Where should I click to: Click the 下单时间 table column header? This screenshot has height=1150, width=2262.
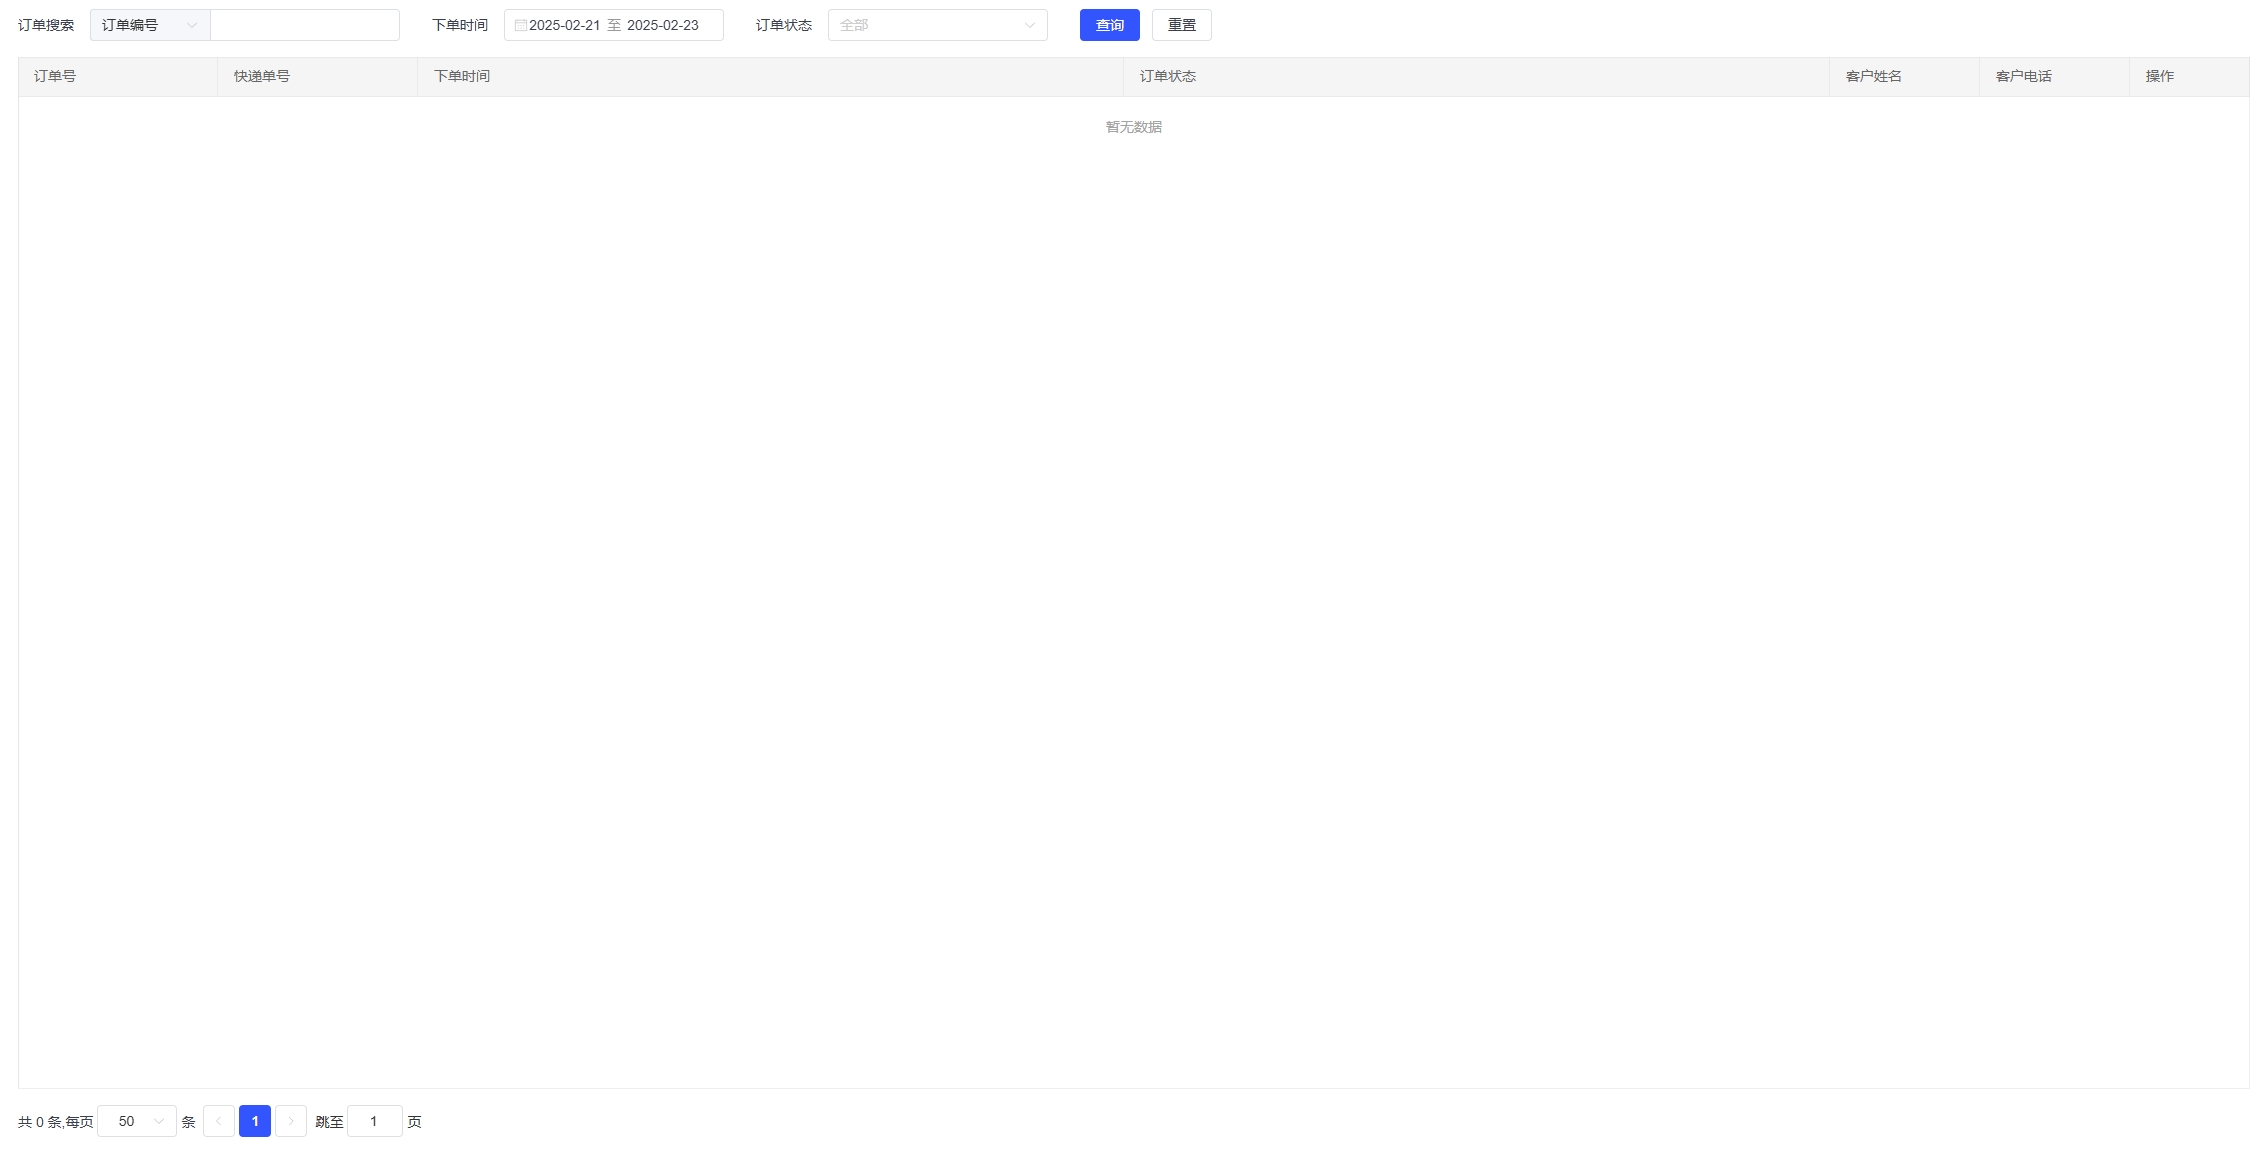tap(462, 76)
